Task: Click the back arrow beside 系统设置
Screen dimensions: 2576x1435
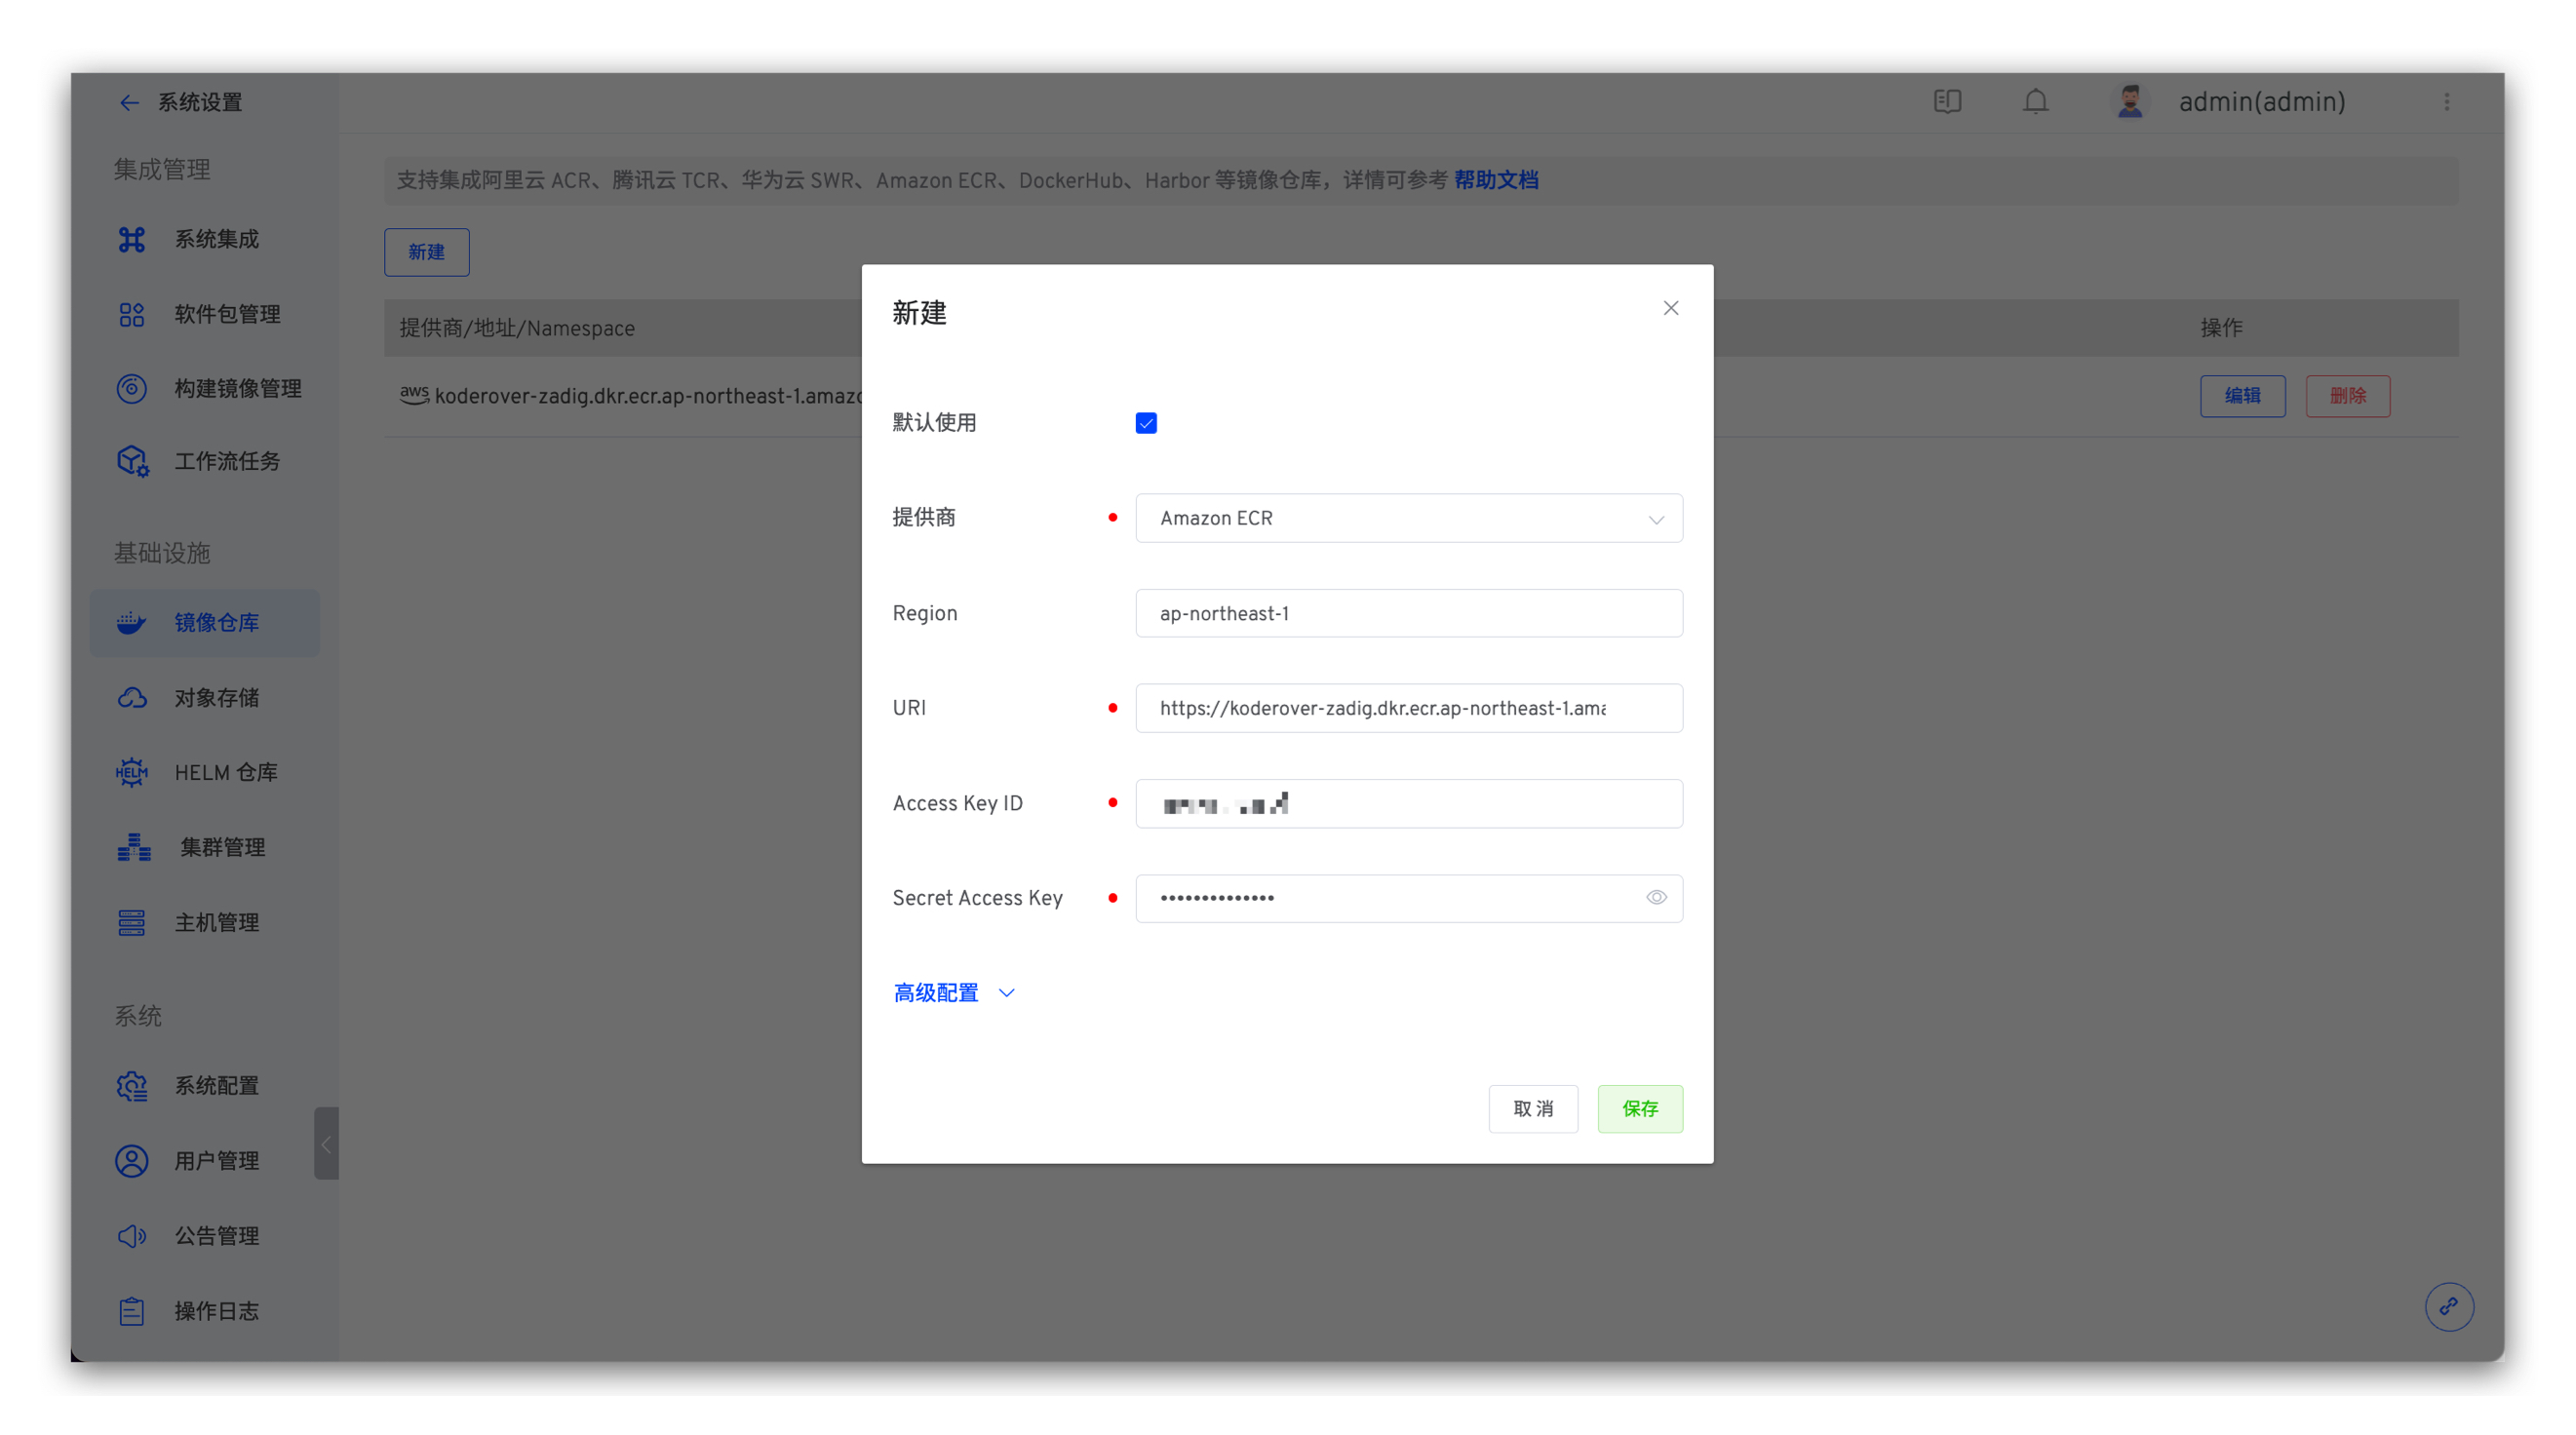Action: [x=129, y=102]
